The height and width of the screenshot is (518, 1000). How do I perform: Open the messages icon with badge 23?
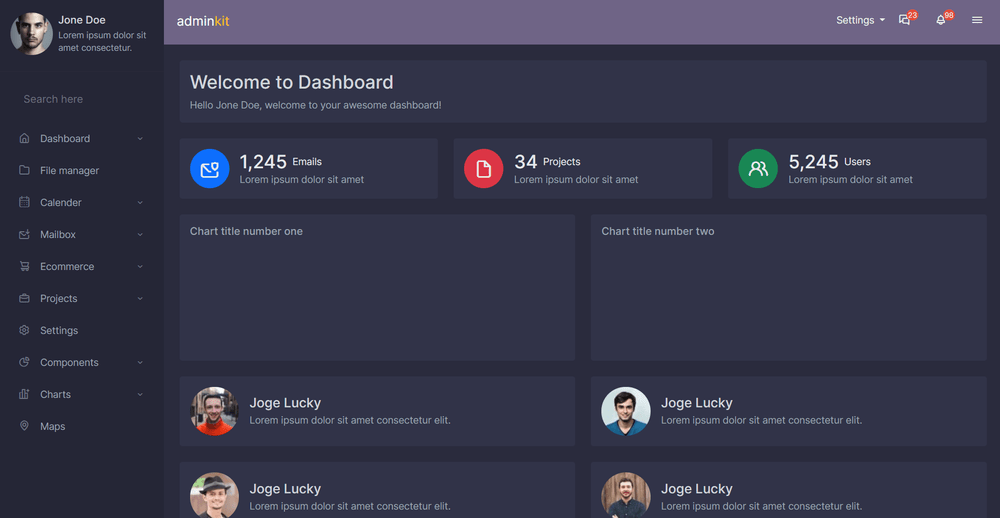click(906, 20)
